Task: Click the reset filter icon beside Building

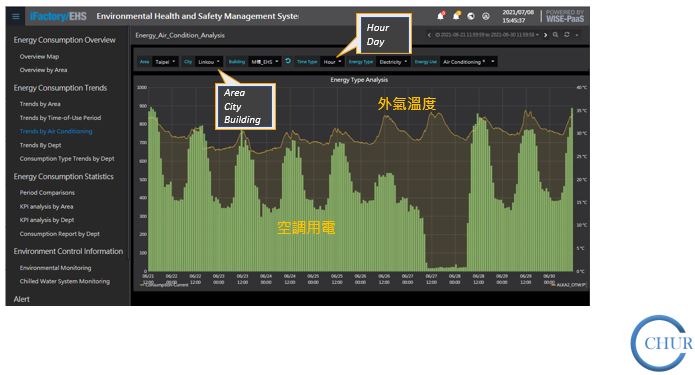Action: pyautogui.click(x=288, y=61)
